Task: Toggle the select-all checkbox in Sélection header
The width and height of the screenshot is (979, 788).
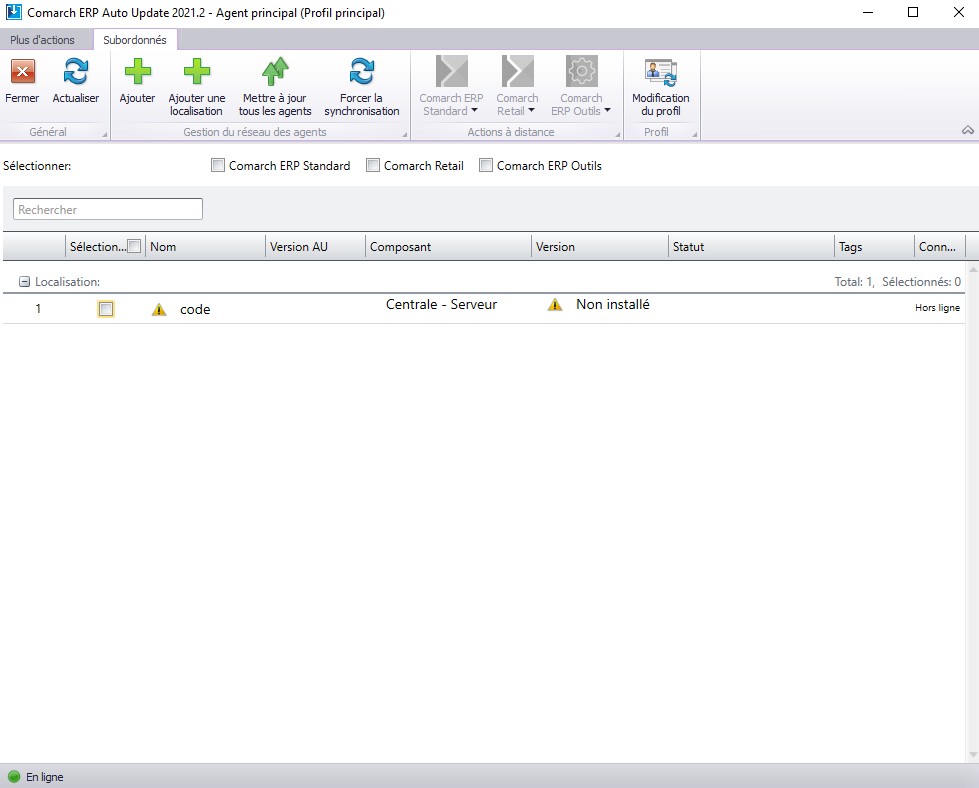Action: (134, 246)
